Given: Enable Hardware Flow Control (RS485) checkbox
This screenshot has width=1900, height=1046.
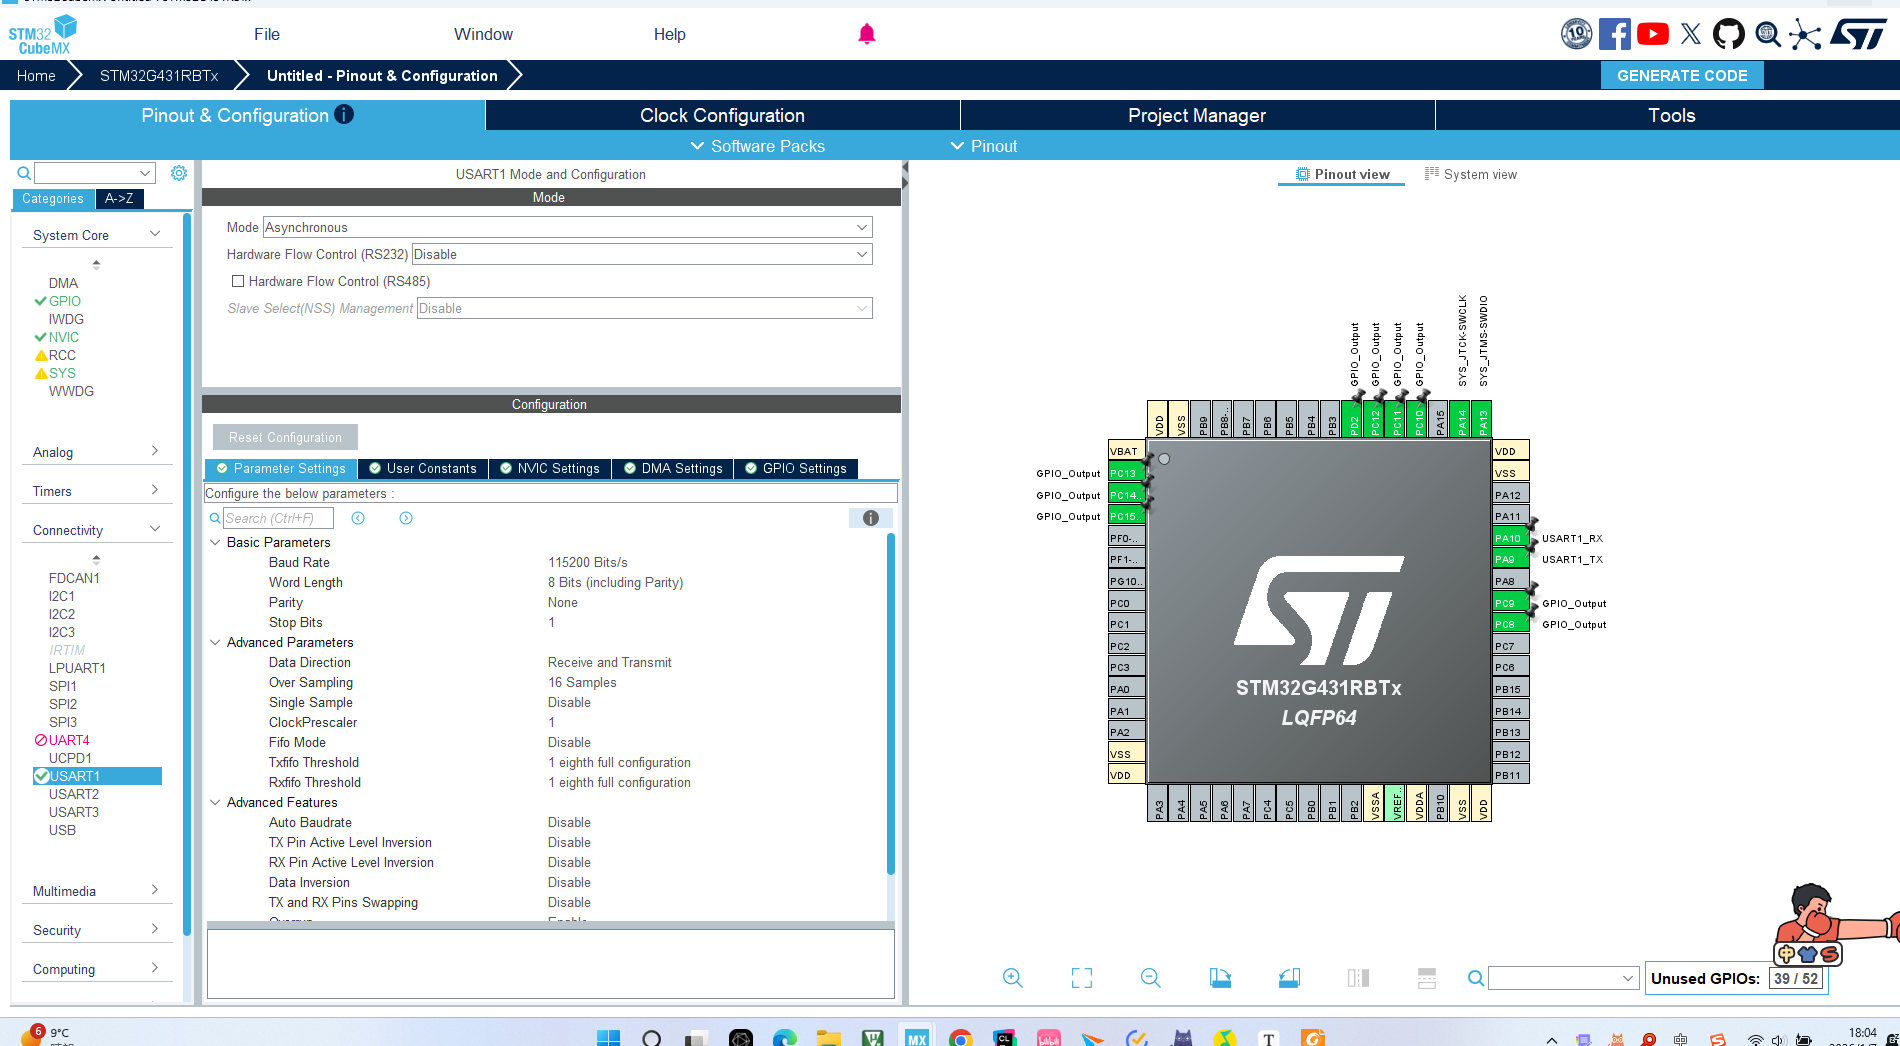Looking at the screenshot, I should 238,281.
